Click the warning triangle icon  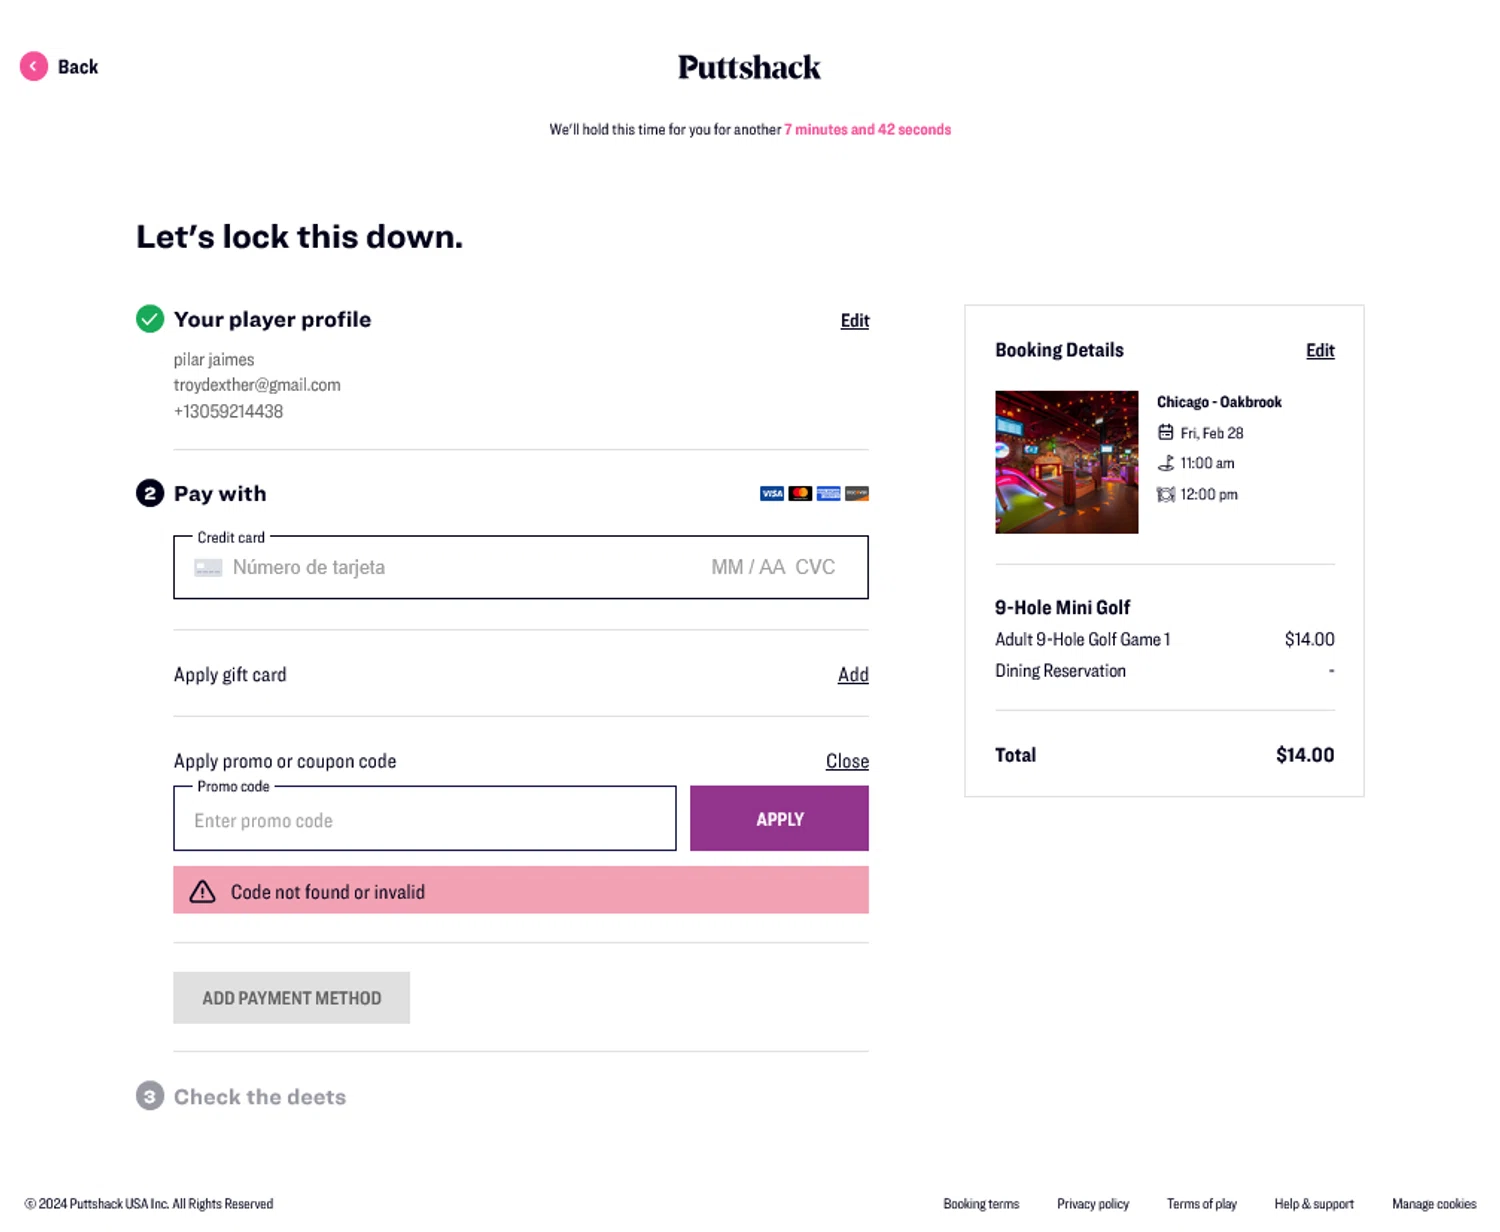[x=203, y=891]
